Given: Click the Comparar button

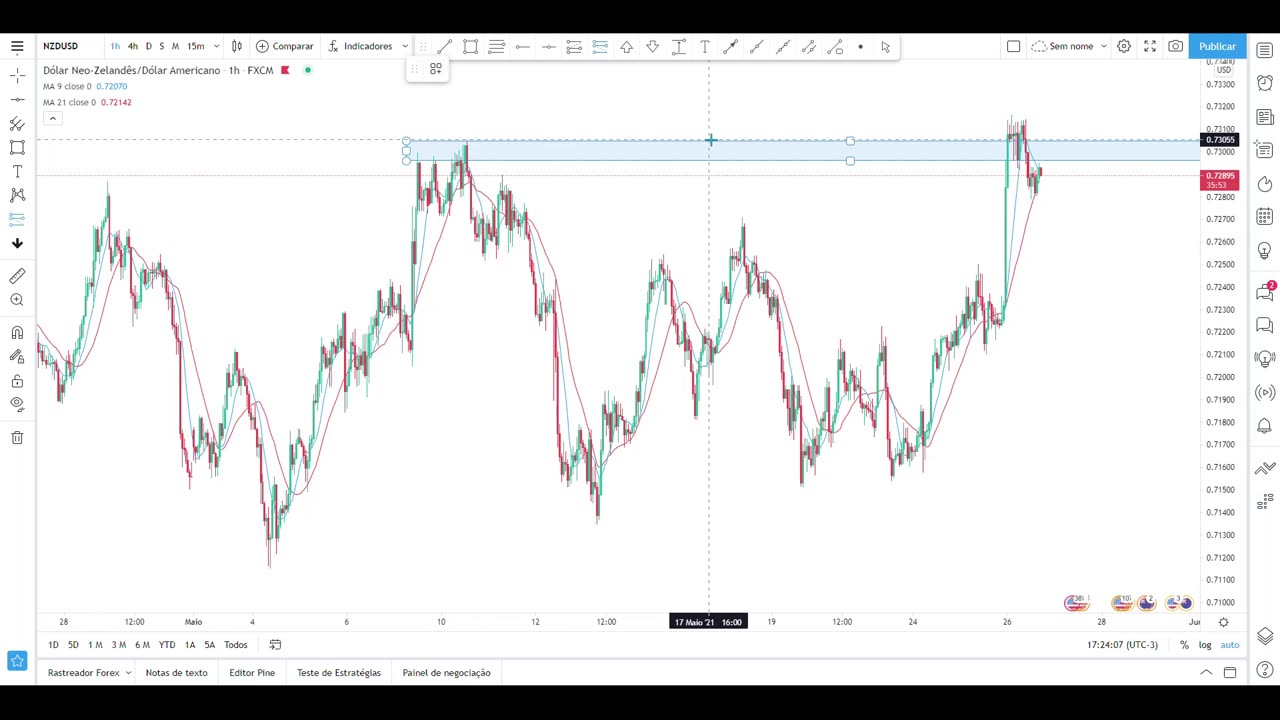Looking at the screenshot, I should tap(285, 46).
